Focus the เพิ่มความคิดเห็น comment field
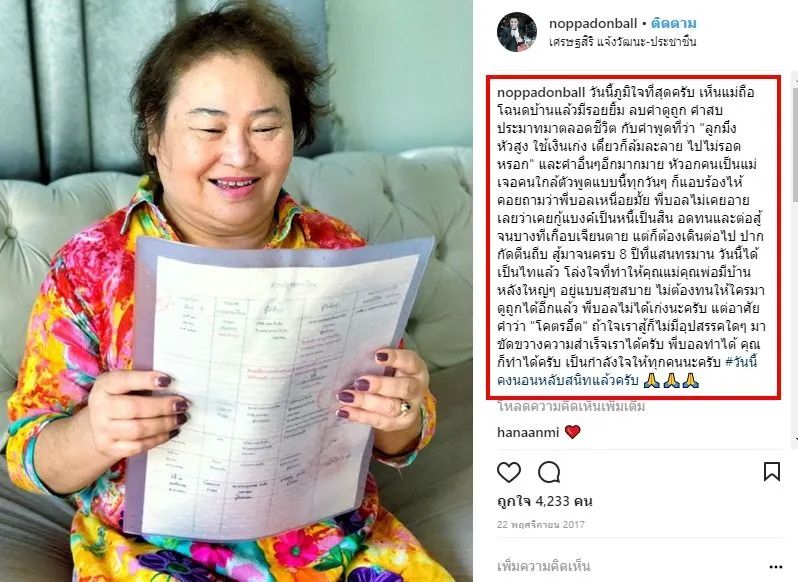798x582 pixels. pyautogui.click(x=544, y=566)
